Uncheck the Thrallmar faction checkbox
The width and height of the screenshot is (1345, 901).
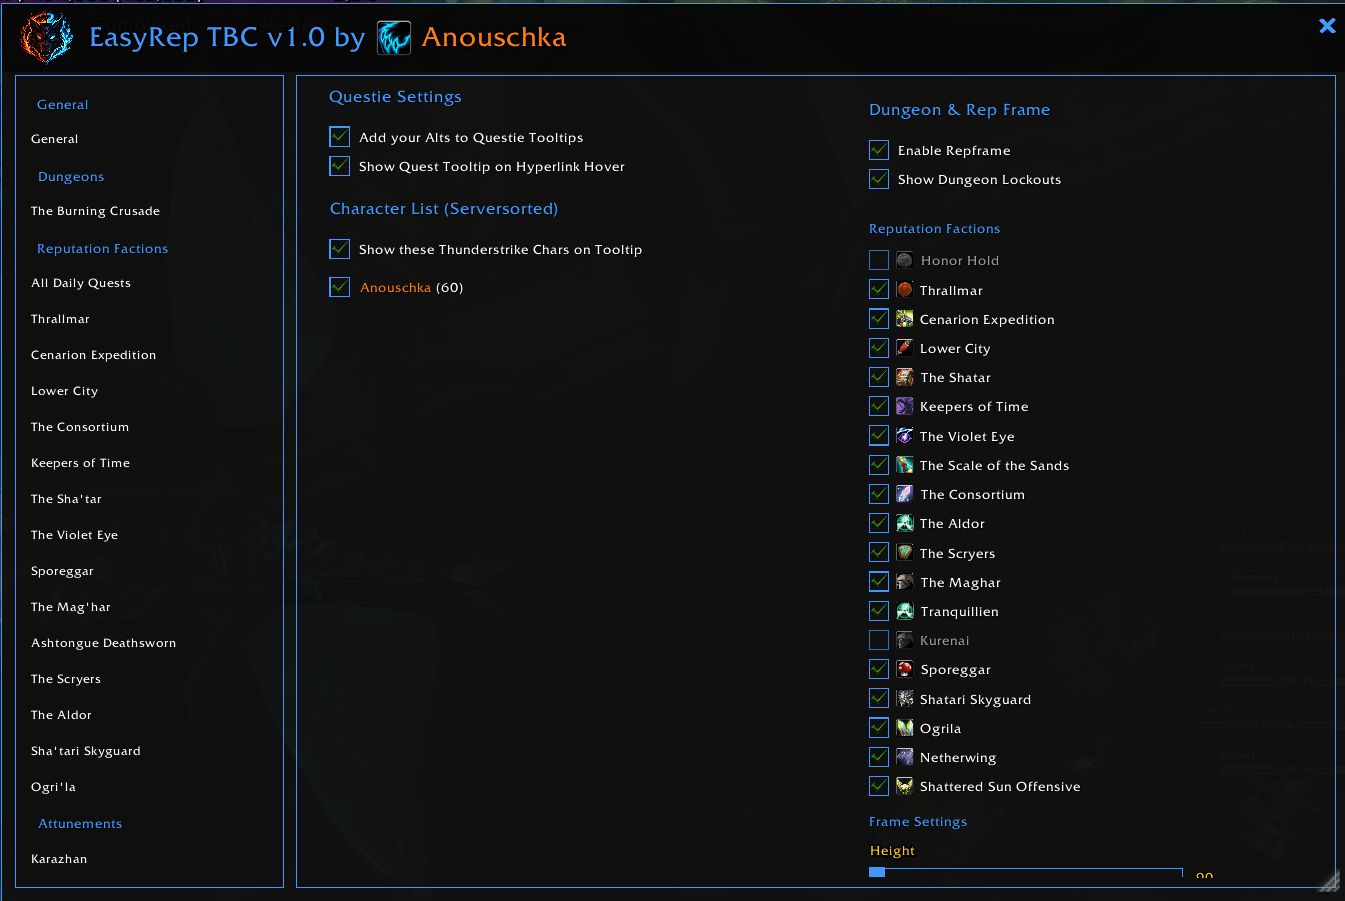[x=879, y=290]
